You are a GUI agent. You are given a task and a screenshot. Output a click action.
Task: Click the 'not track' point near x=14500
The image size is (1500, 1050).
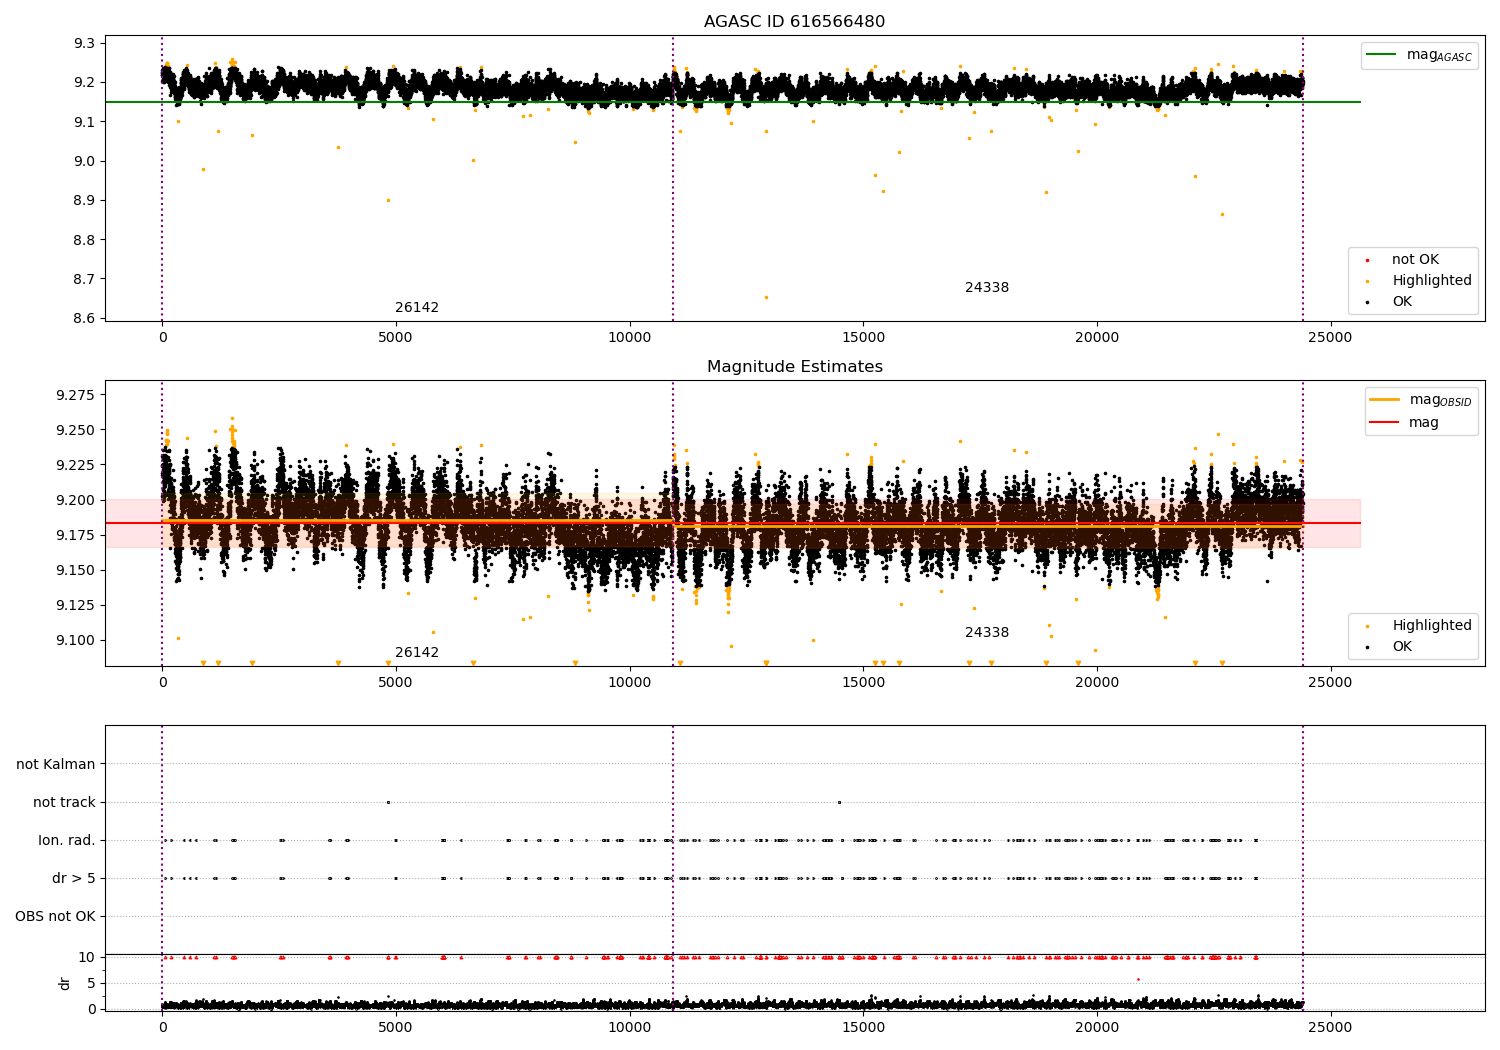[x=839, y=802]
